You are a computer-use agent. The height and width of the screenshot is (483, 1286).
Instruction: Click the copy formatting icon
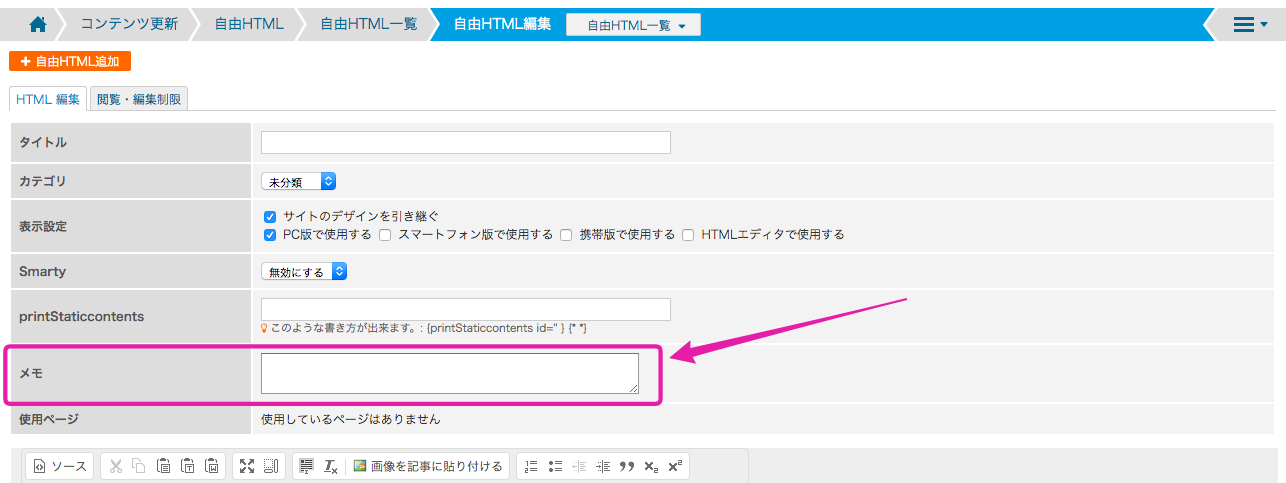point(306,466)
